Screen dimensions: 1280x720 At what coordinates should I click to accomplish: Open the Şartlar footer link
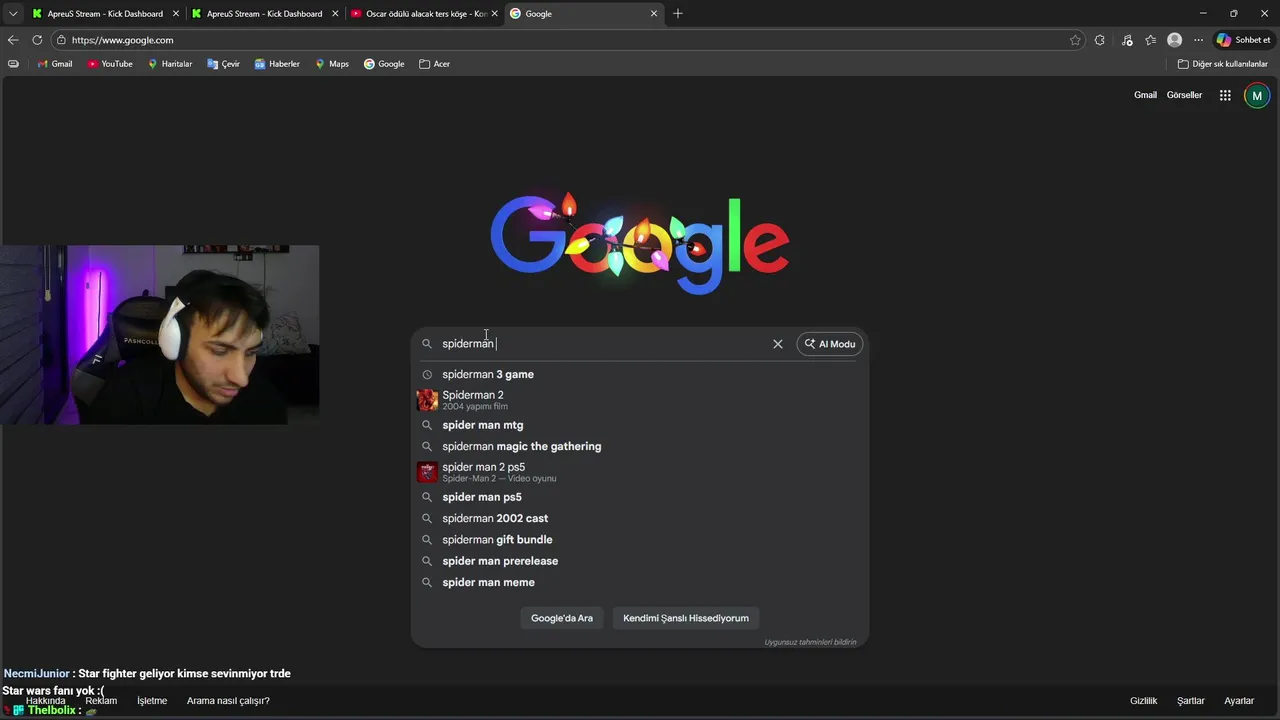click(x=1190, y=701)
